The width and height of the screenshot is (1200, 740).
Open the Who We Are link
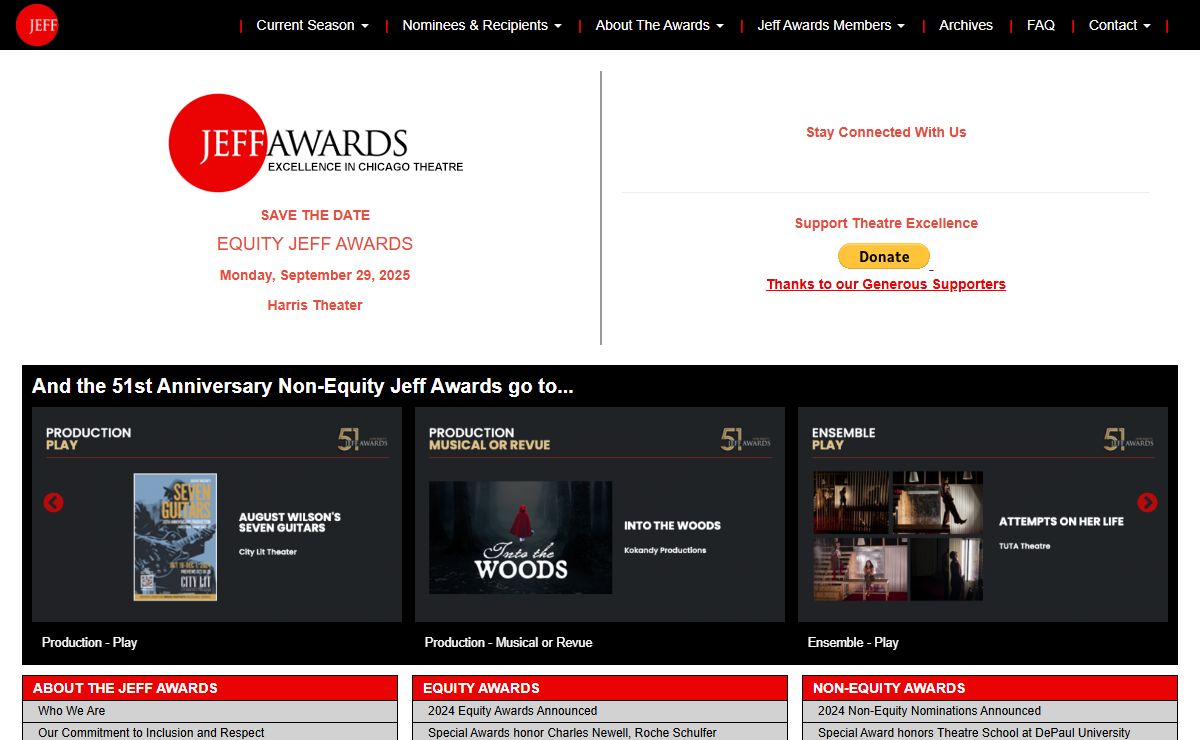click(71, 711)
